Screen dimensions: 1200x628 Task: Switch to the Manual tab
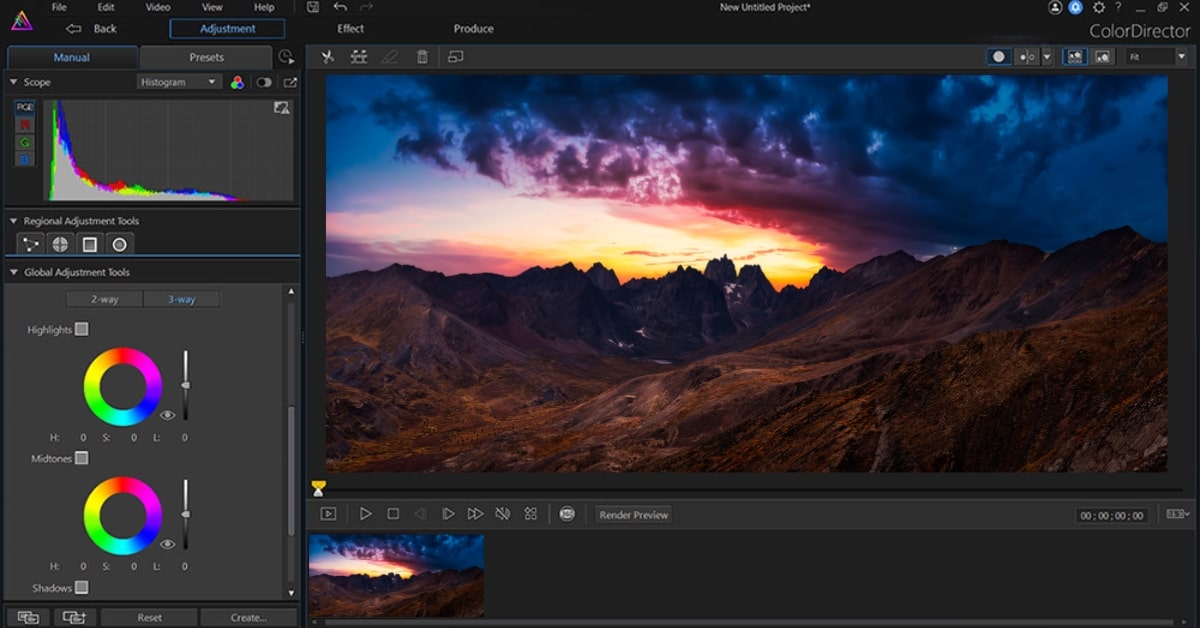tap(72, 57)
